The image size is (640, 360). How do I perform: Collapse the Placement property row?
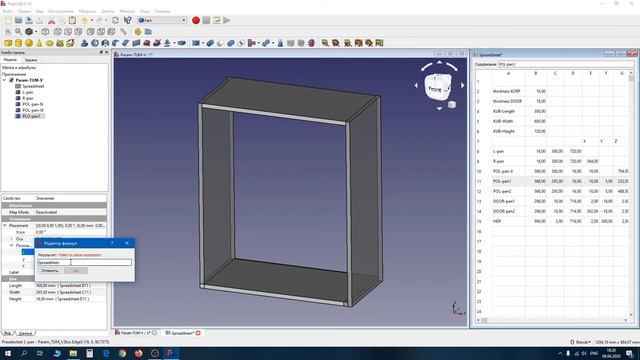pyautogui.click(x=4, y=225)
